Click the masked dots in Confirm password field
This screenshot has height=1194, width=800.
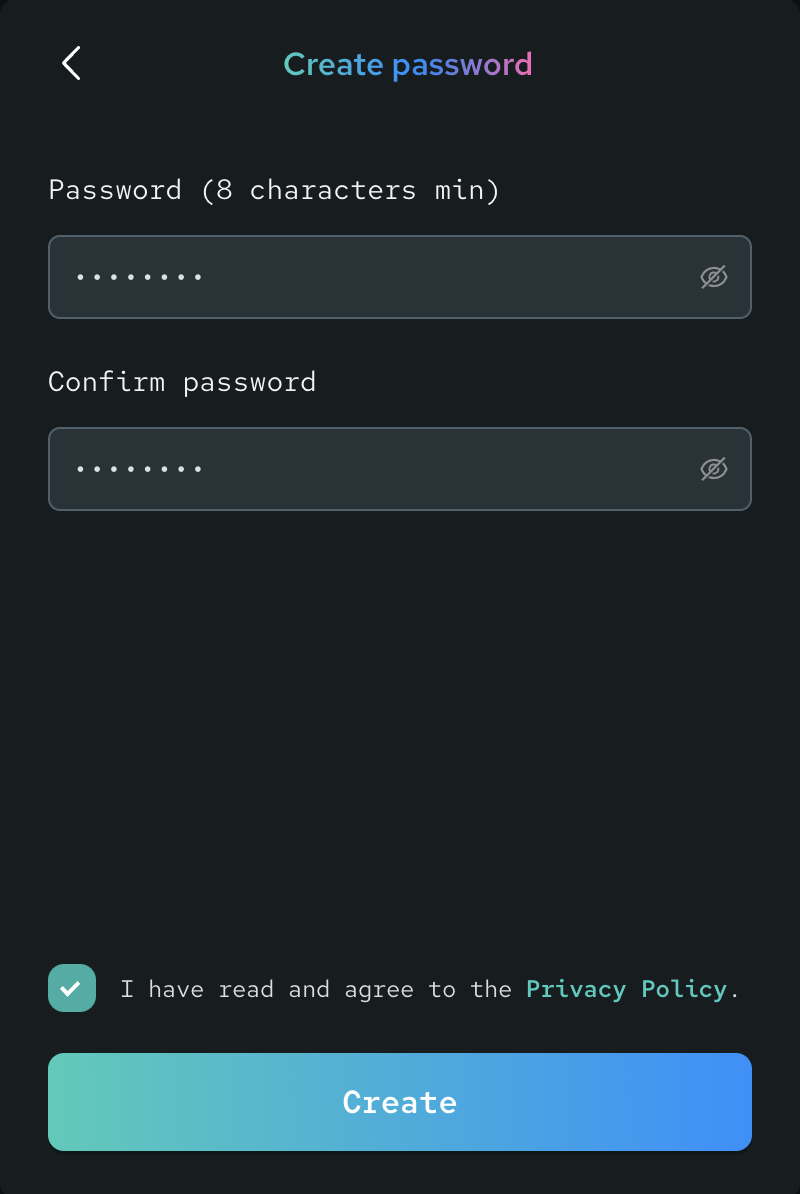point(140,469)
